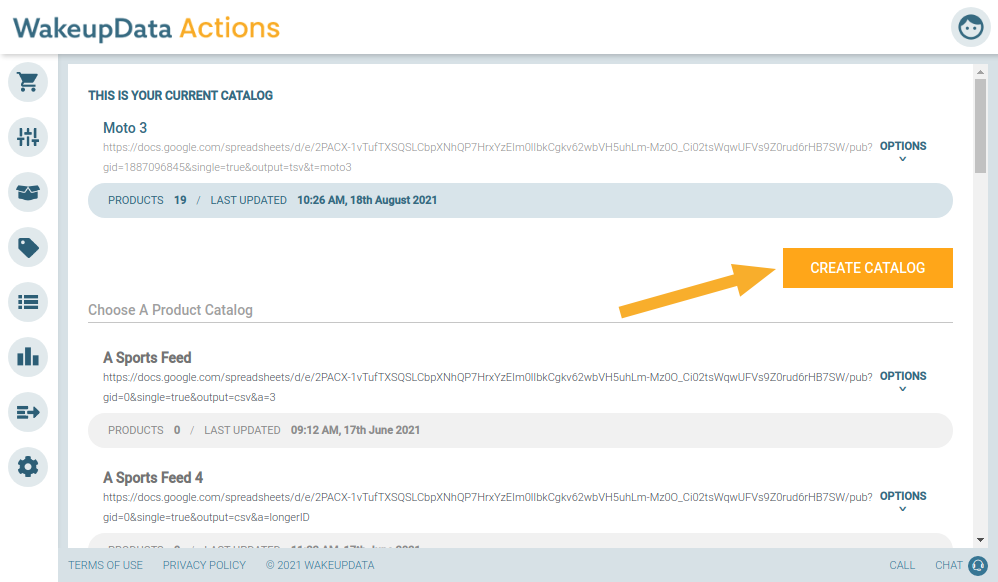This screenshot has height=582, width=998.
Task: Open the Privacy Policy link
Action: tap(204, 565)
